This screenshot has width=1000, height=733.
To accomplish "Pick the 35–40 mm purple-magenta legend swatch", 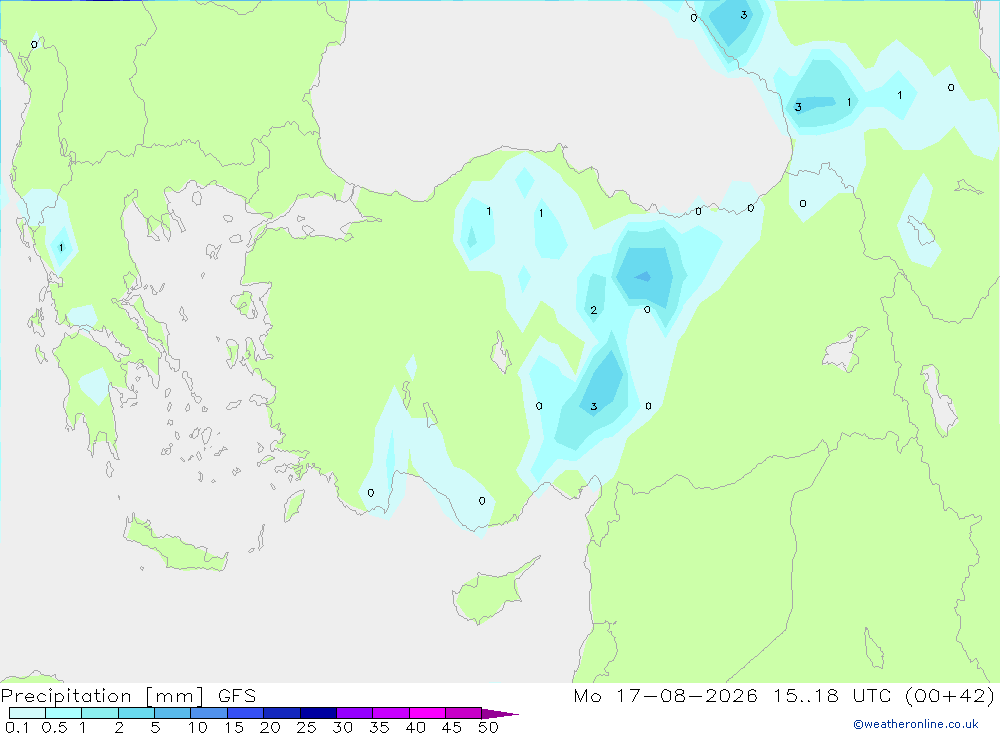I will [391, 713].
